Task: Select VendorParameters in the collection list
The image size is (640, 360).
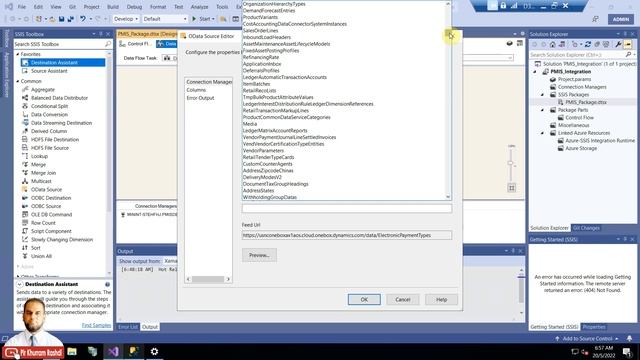Action: [263, 151]
